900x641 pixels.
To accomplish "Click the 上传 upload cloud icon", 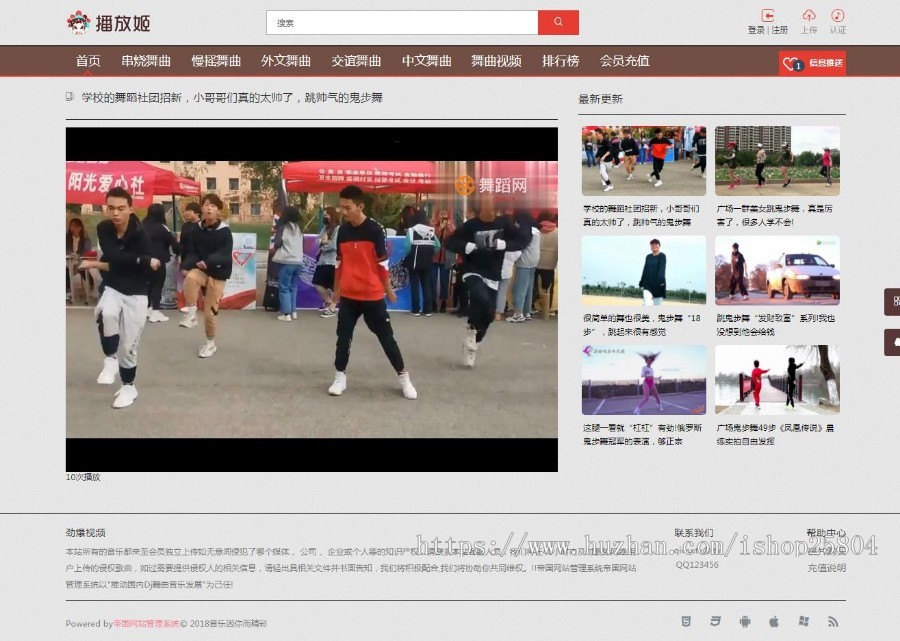I will pyautogui.click(x=809, y=16).
